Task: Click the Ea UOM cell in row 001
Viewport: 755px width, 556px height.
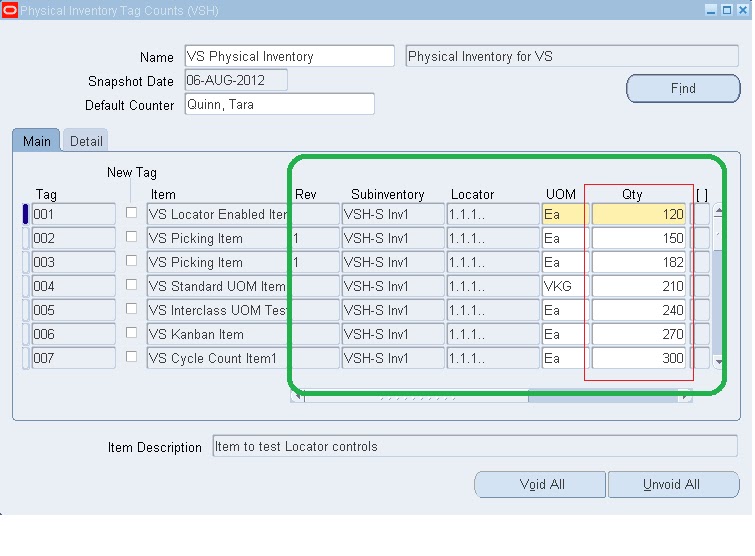Action: coord(565,214)
